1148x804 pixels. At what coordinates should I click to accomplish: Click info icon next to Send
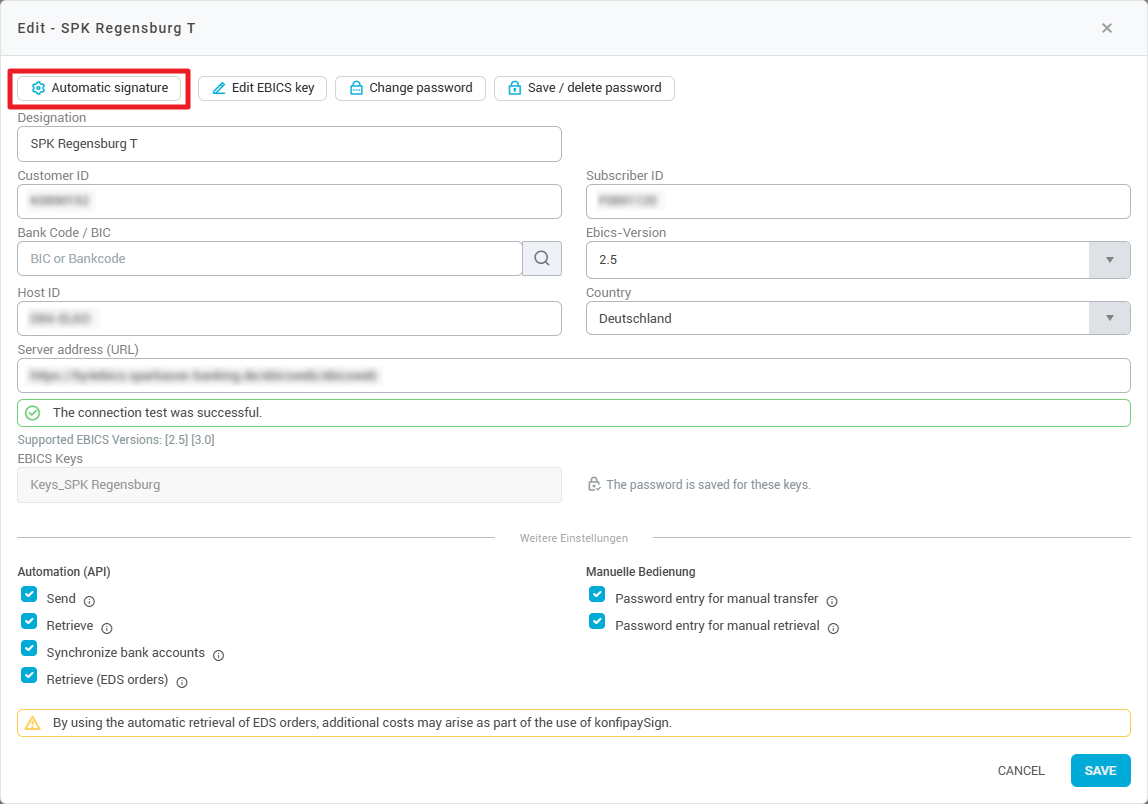89,601
